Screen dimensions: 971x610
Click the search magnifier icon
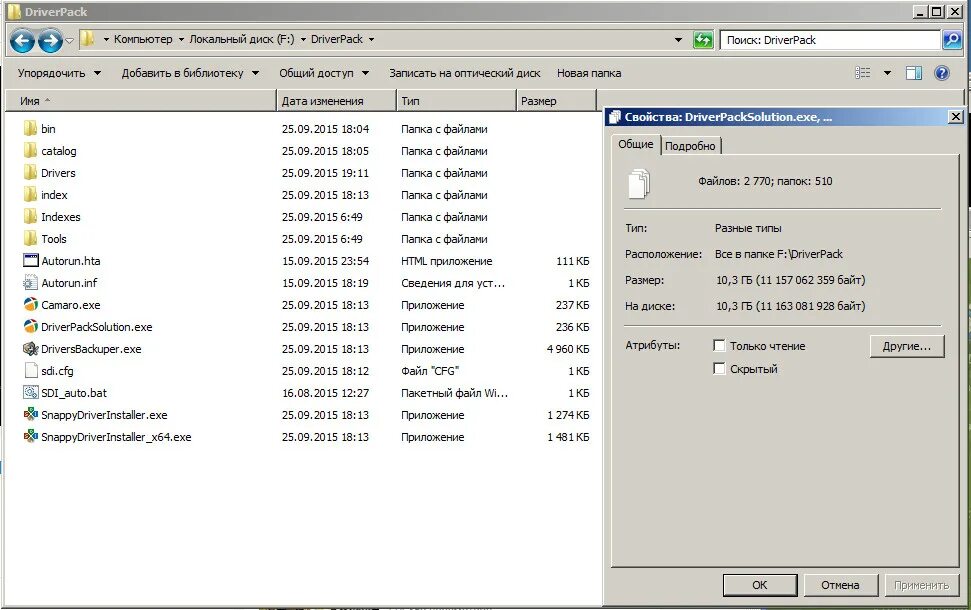click(951, 40)
